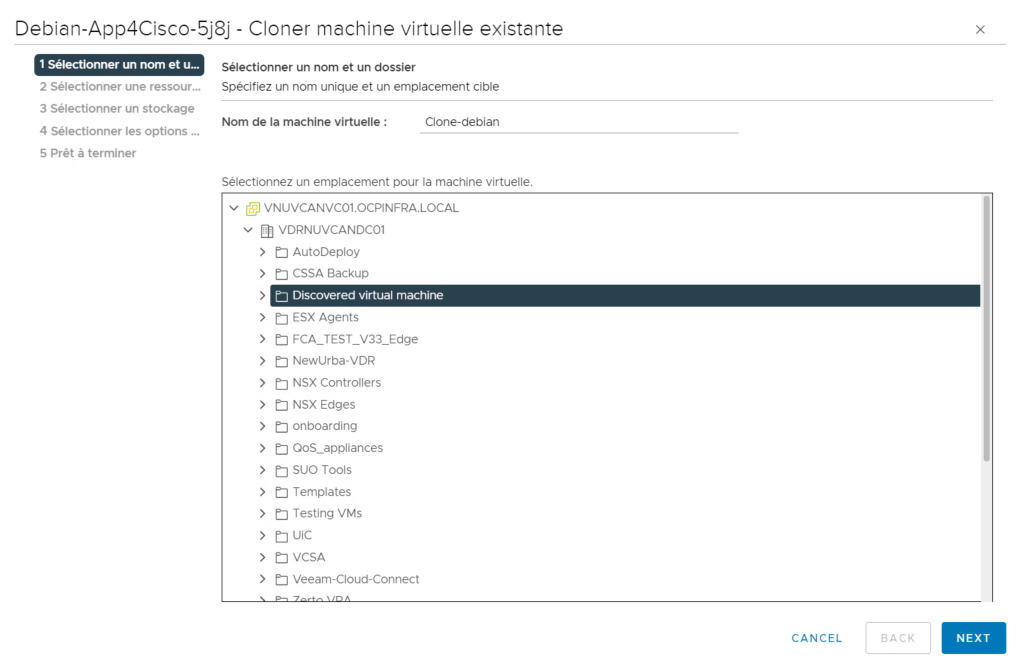Click the VCSA folder icon

tap(281, 558)
